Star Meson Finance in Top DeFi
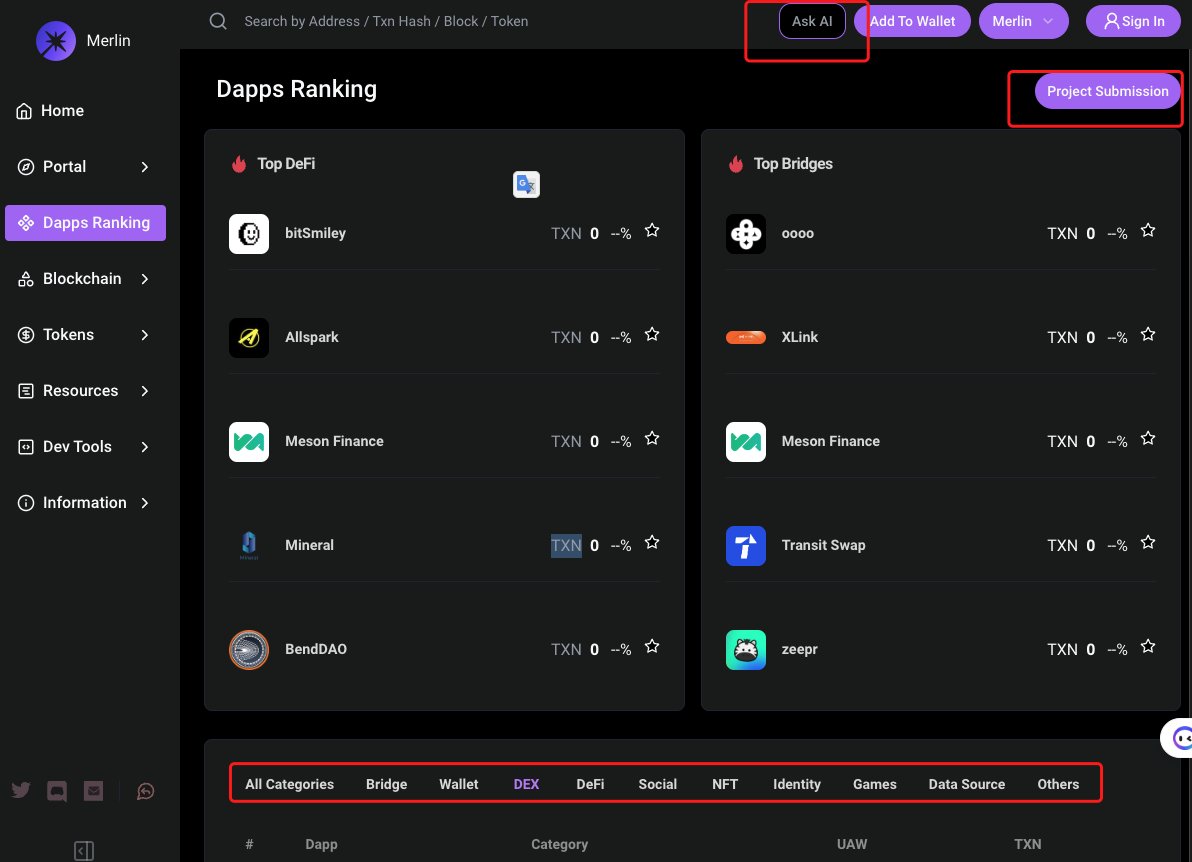The width and height of the screenshot is (1192, 862). tap(651, 439)
